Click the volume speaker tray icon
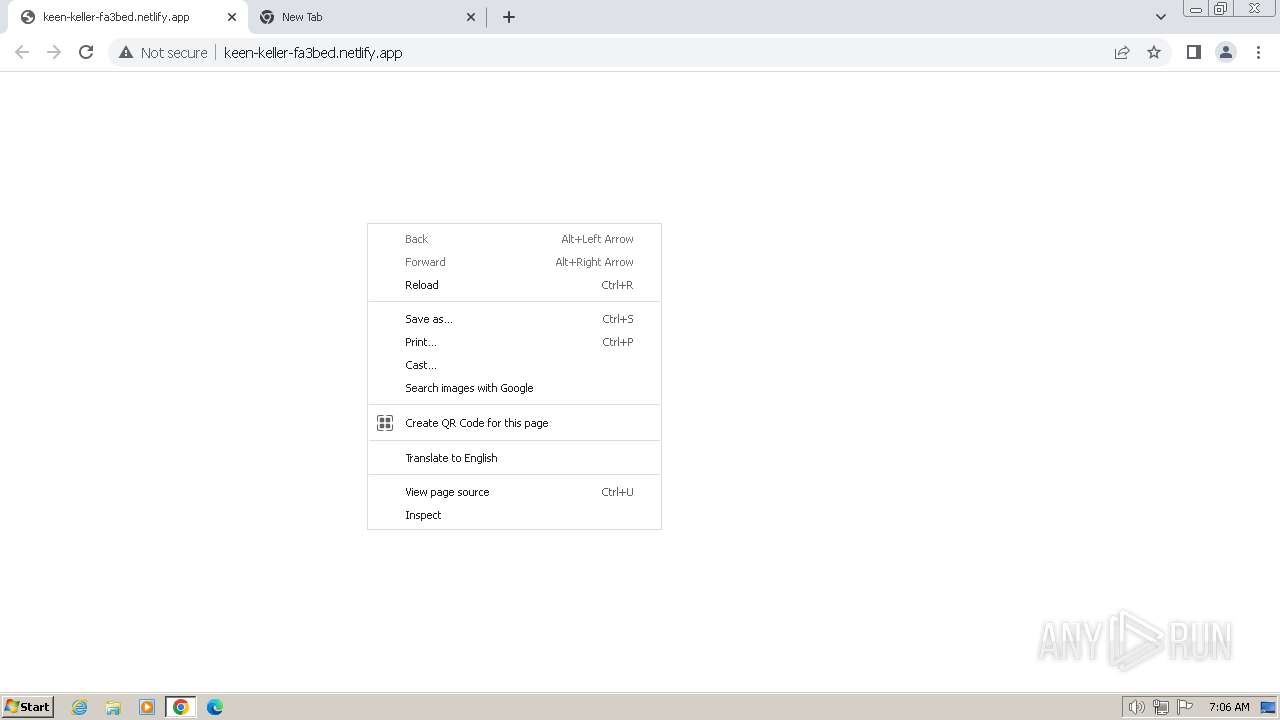Viewport: 1280px width, 720px height. coord(1137,707)
